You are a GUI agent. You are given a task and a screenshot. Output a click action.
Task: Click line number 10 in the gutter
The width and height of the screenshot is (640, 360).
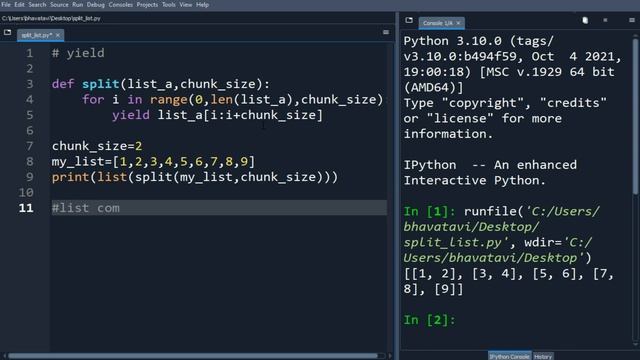(x=26, y=193)
